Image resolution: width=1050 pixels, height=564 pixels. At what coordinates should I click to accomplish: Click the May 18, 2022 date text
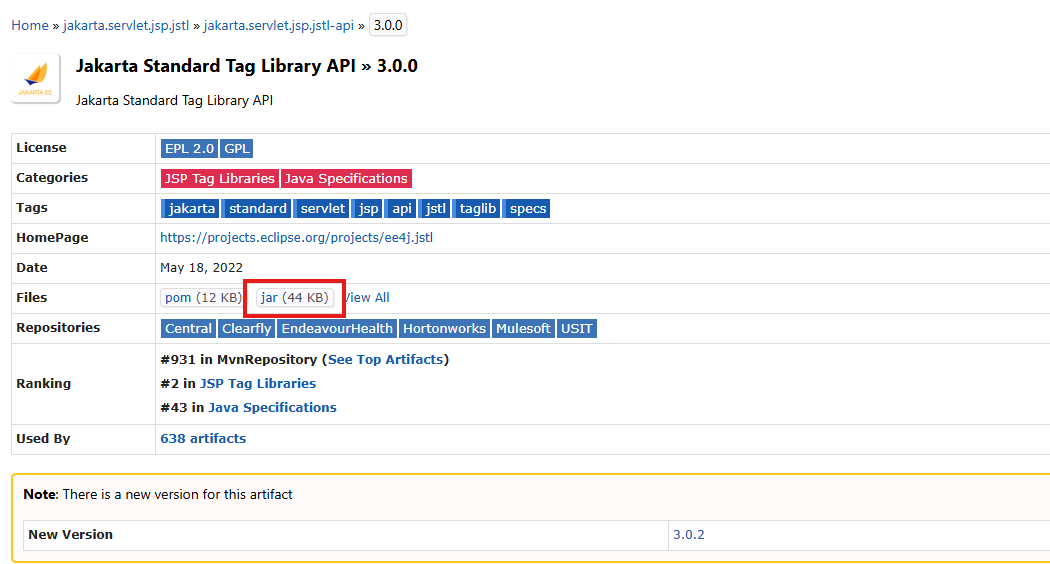tap(202, 268)
